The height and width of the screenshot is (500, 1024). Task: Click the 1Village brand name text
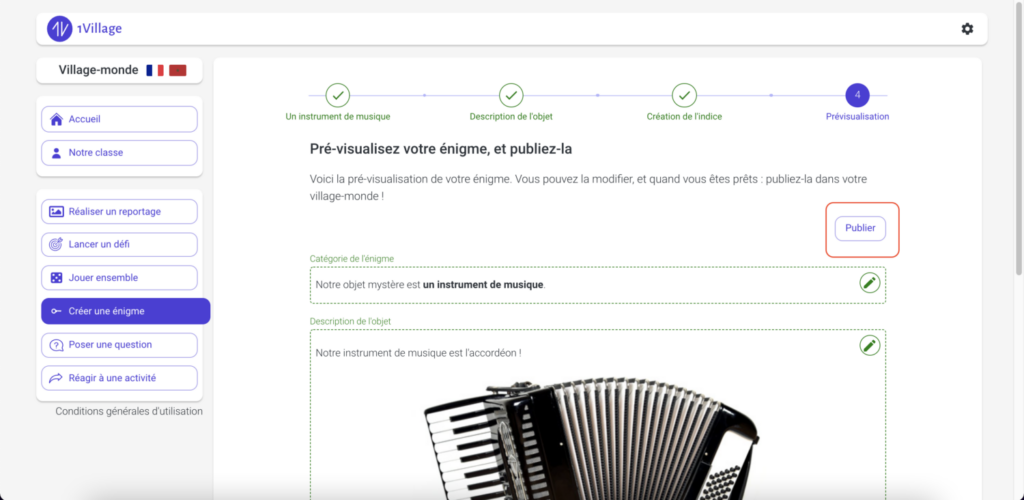(x=99, y=29)
